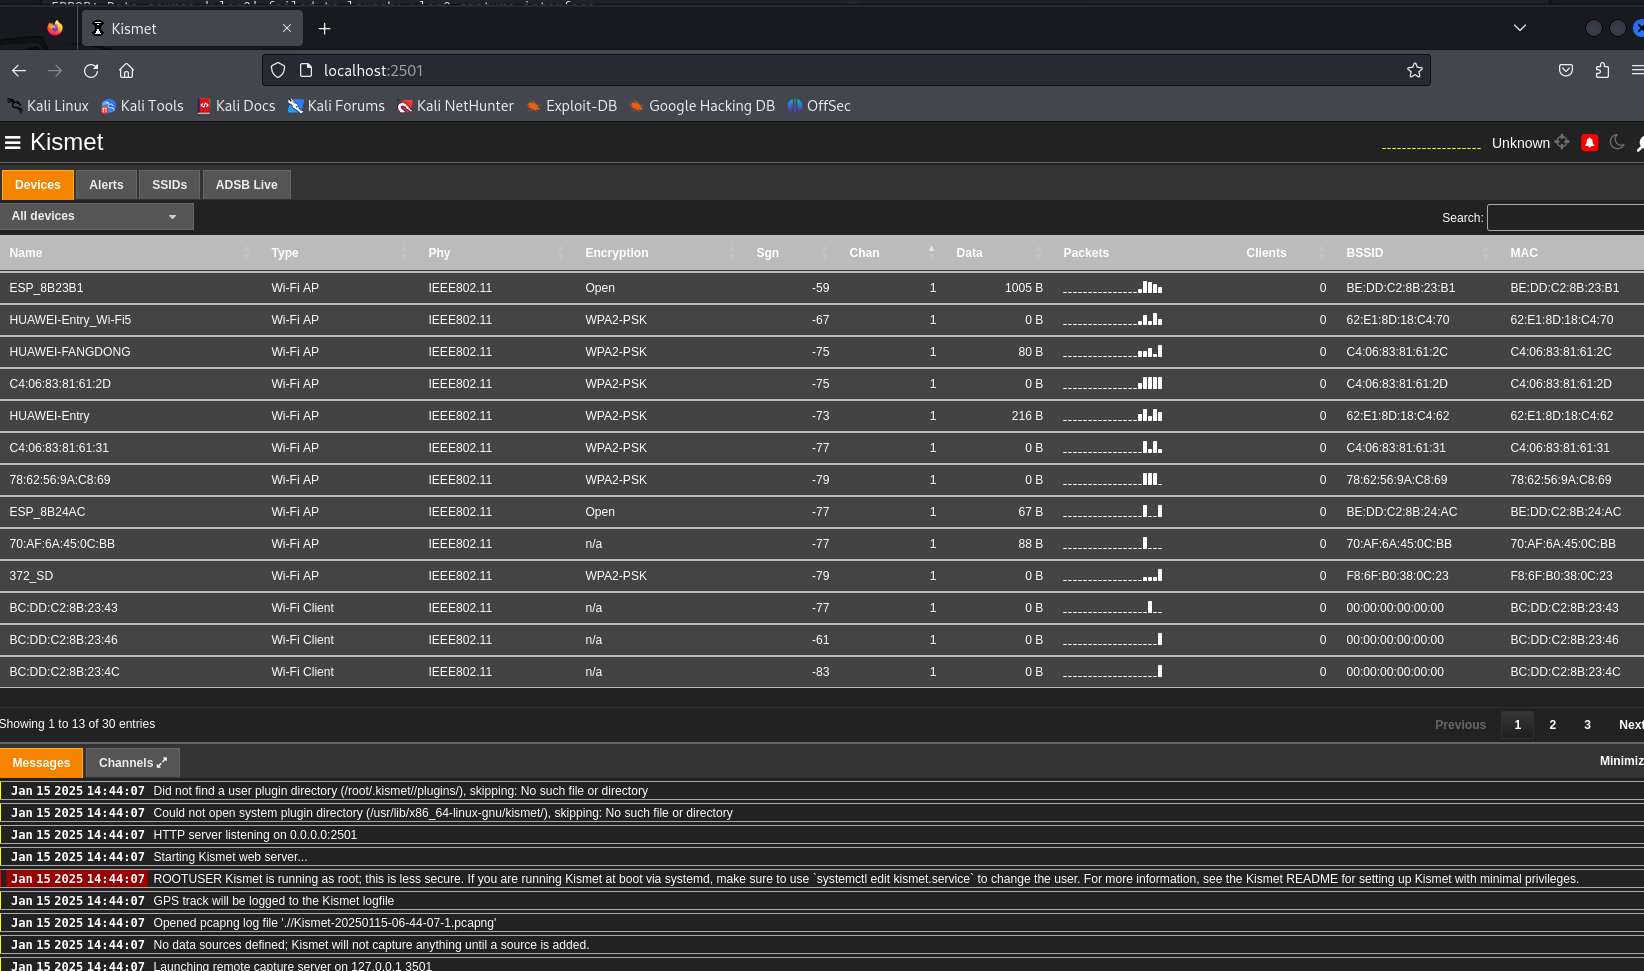Sort table by Sgn column
The height and width of the screenshot is (971, 1644).
(793, 253)
